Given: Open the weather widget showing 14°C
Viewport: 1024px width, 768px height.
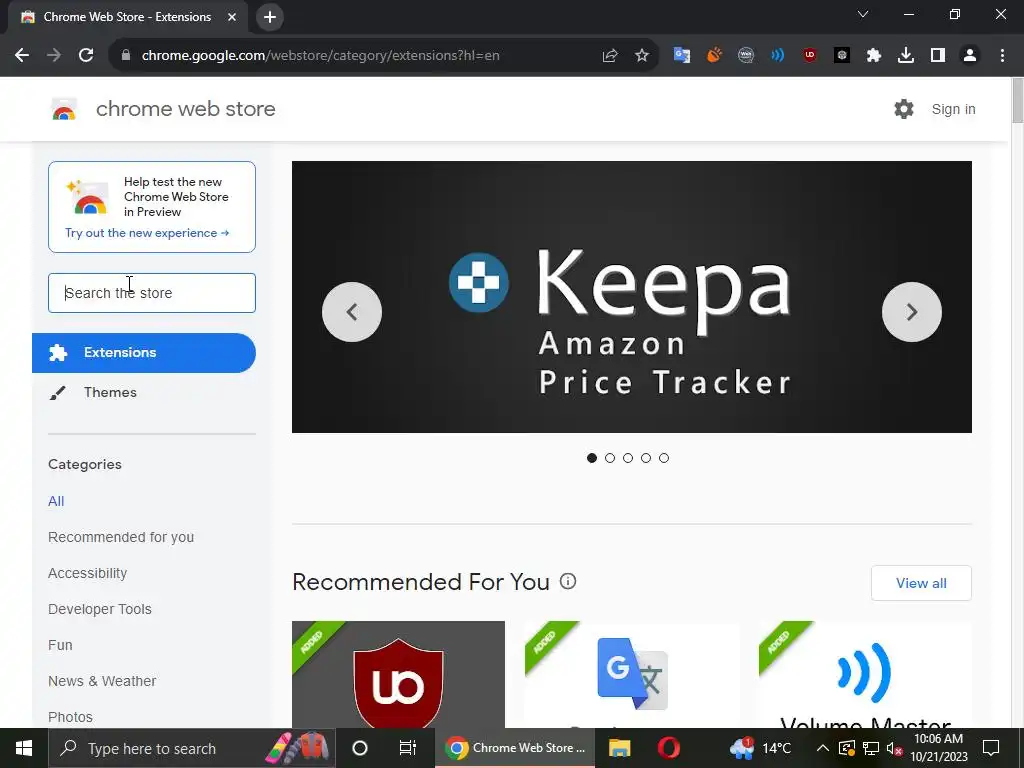Looking at the screenshot, I should 760,748.
